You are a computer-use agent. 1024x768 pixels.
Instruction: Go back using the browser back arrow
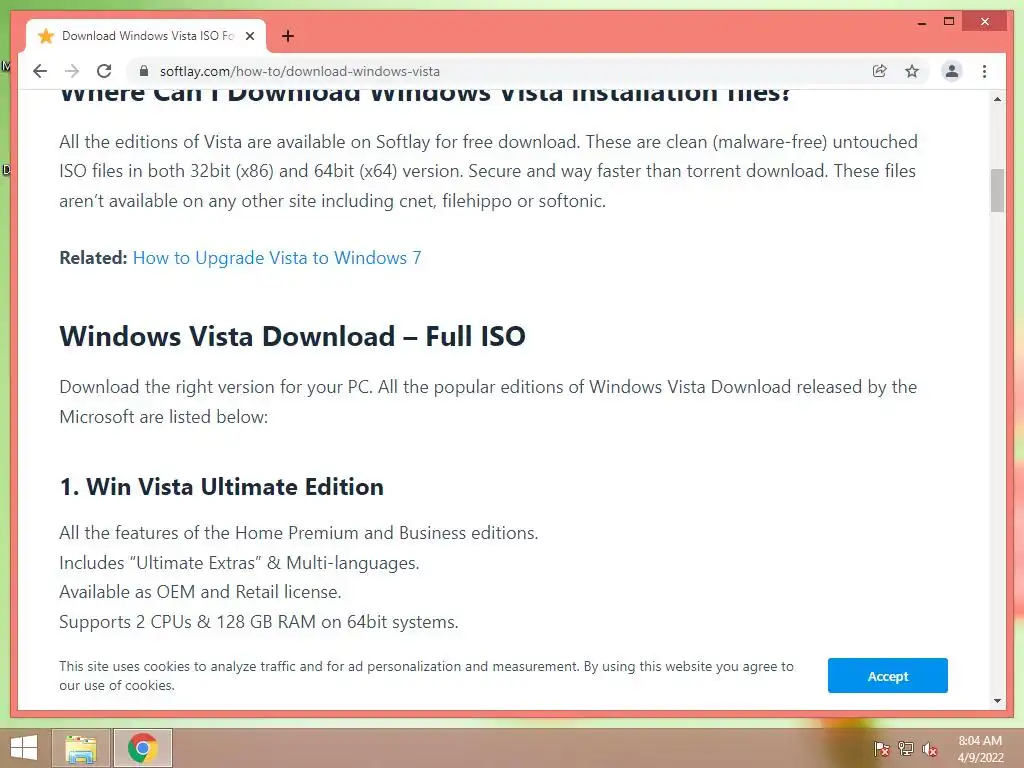click(x=40, y=71)
